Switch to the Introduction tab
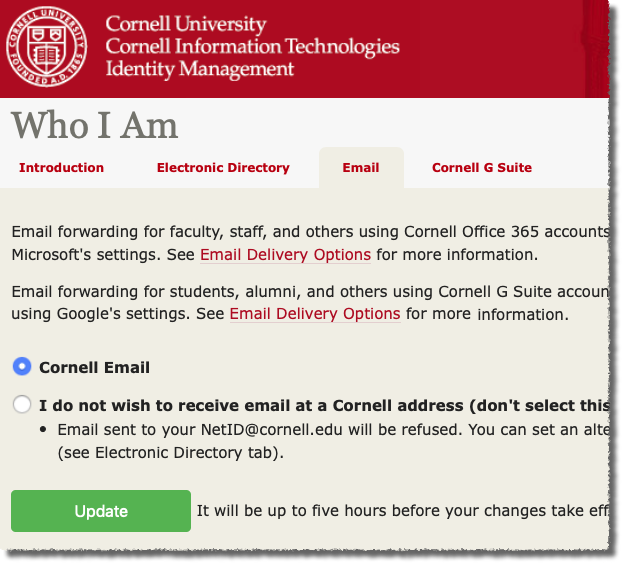Viewport: 628px width, 568px height. pyautogui.click(x=61, y=168)
